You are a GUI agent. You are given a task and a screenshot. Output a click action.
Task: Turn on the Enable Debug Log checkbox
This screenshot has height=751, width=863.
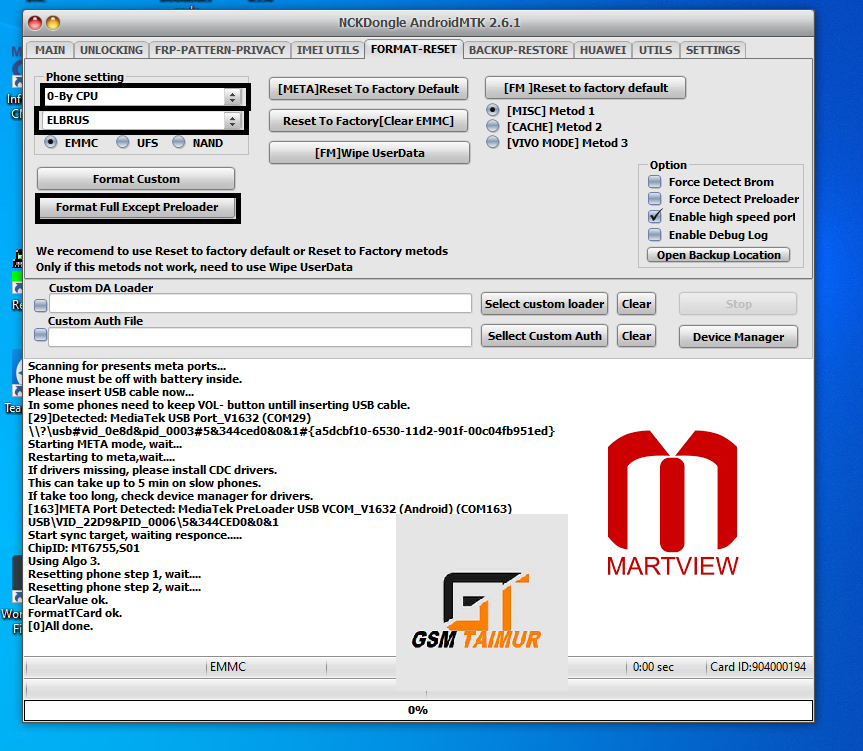pyautogui.click(x=654, y=235)
